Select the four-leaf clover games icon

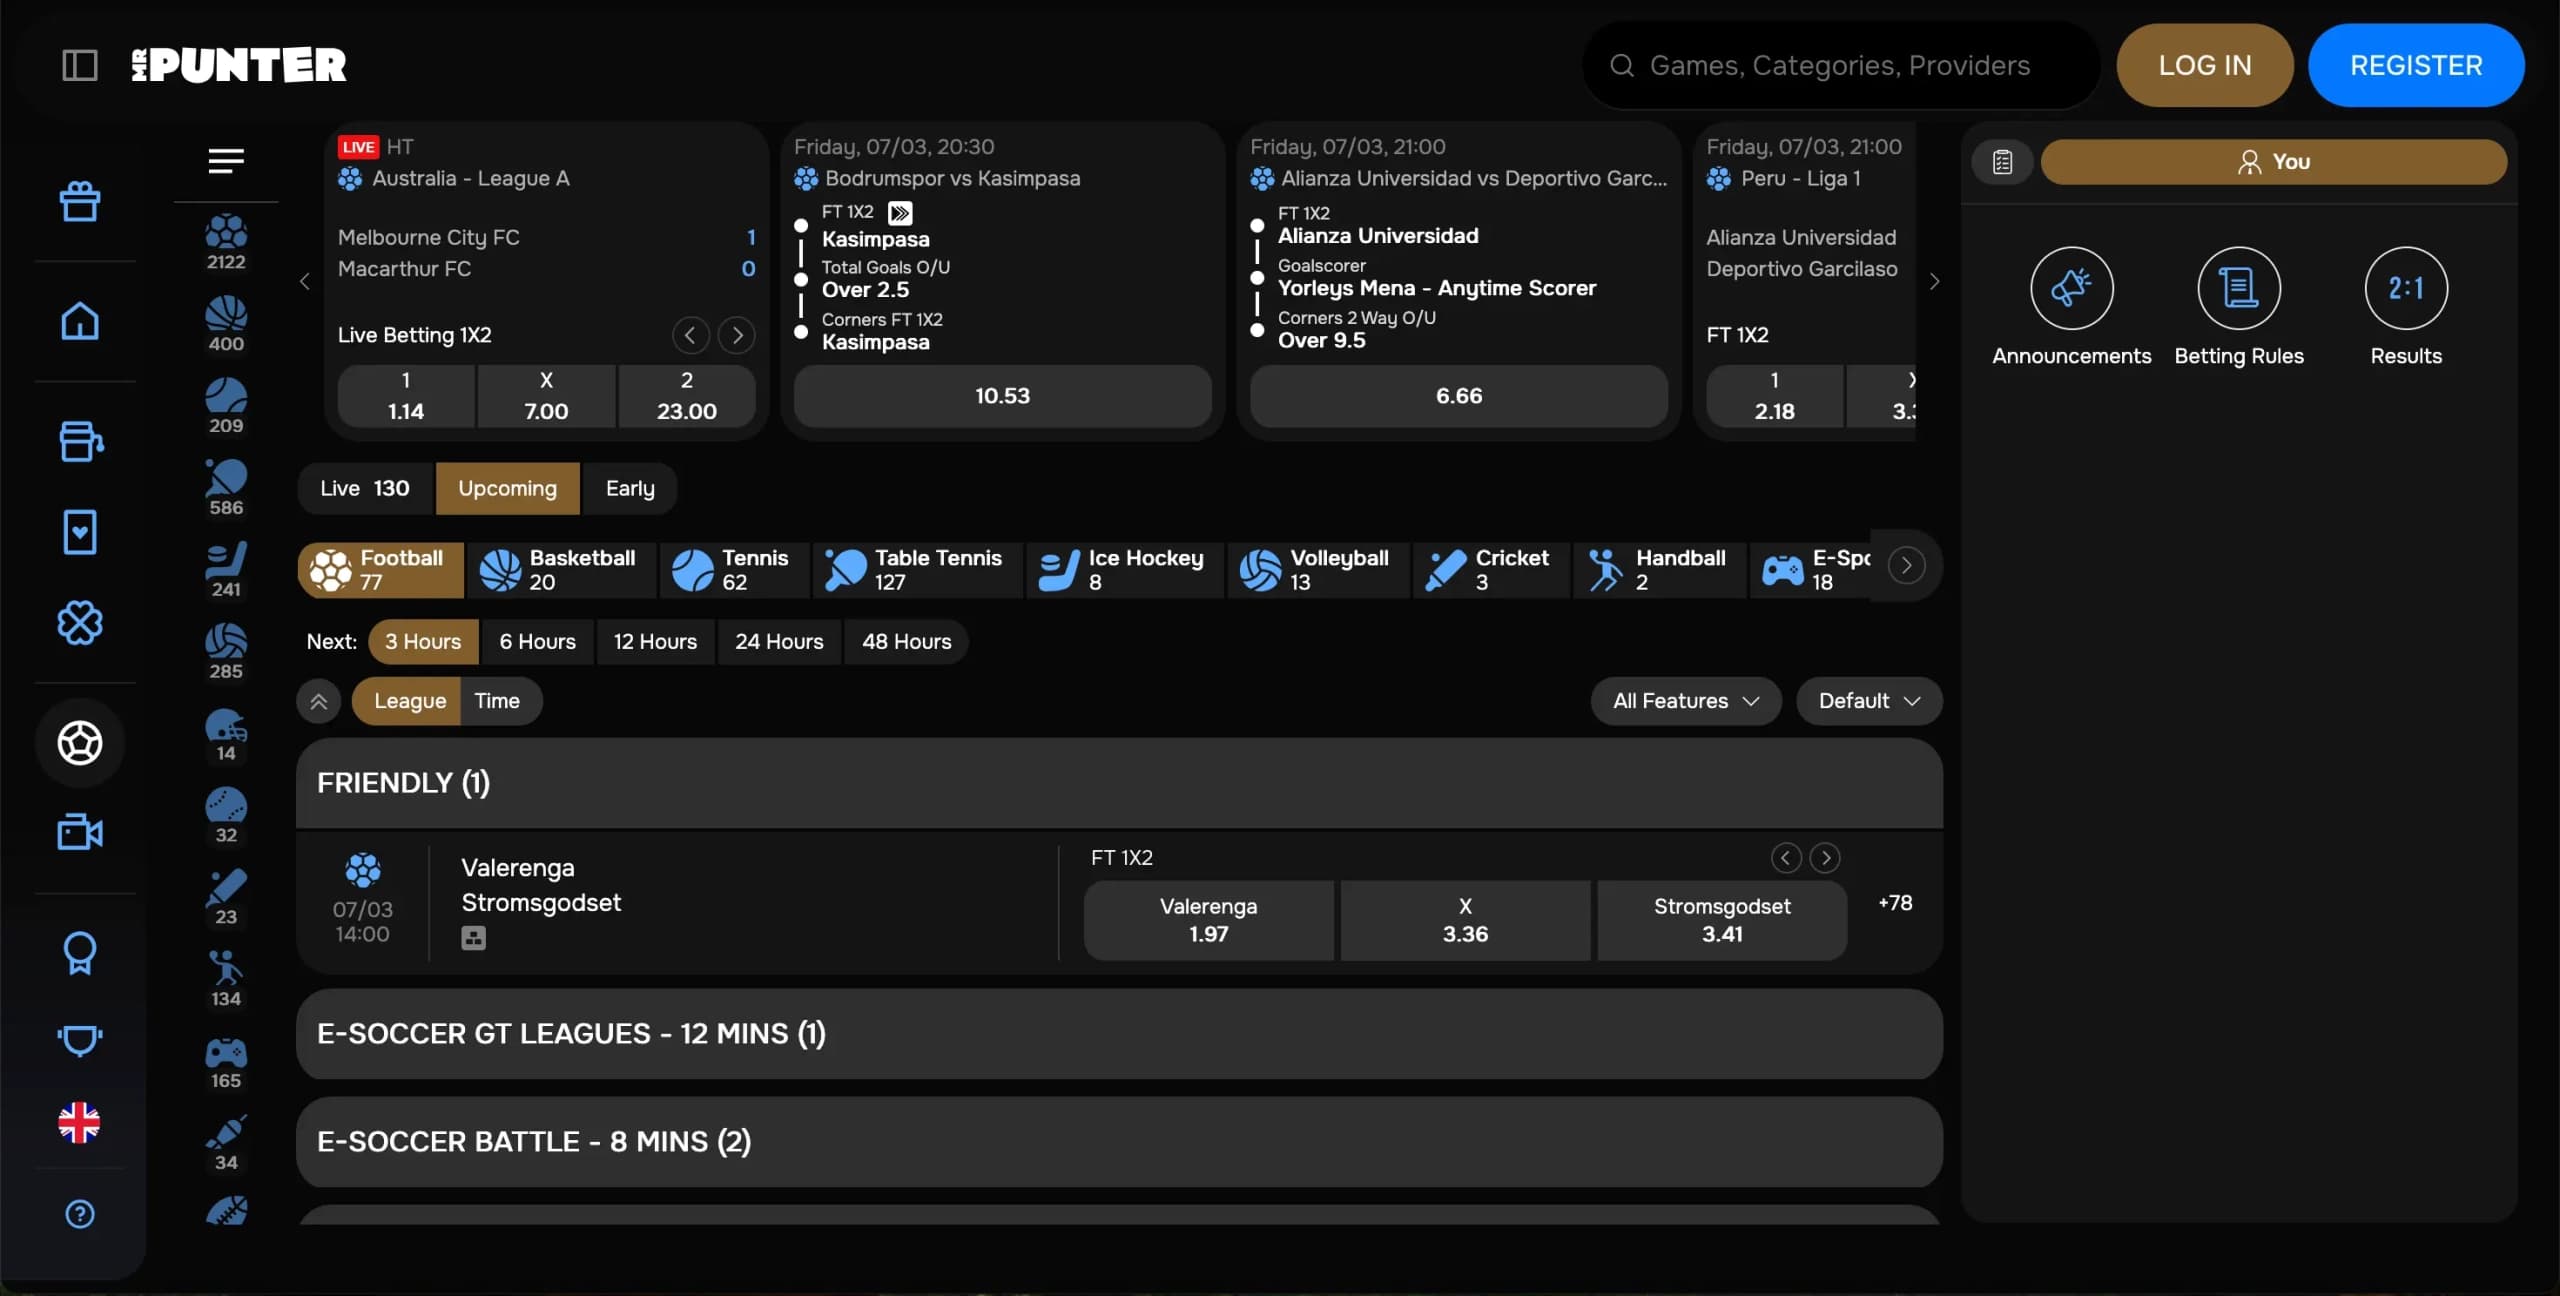[x=80, y=622]
